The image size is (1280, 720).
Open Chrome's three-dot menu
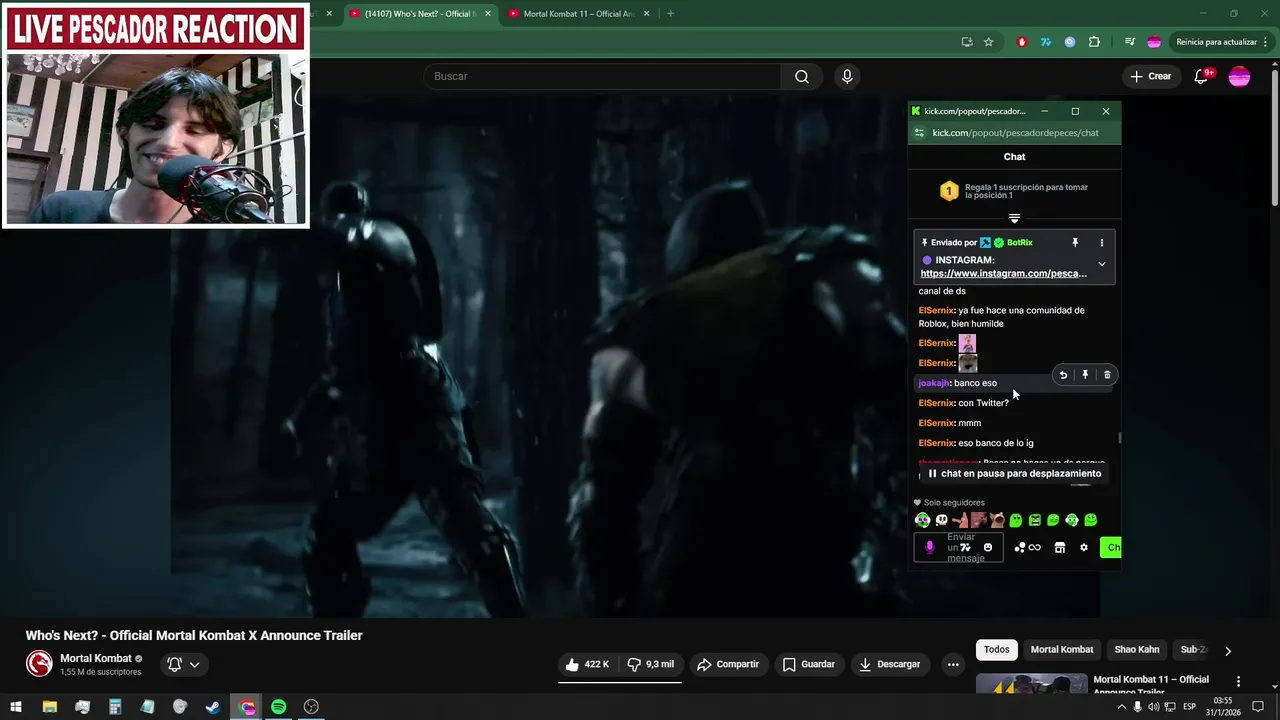coord(1266,42)
